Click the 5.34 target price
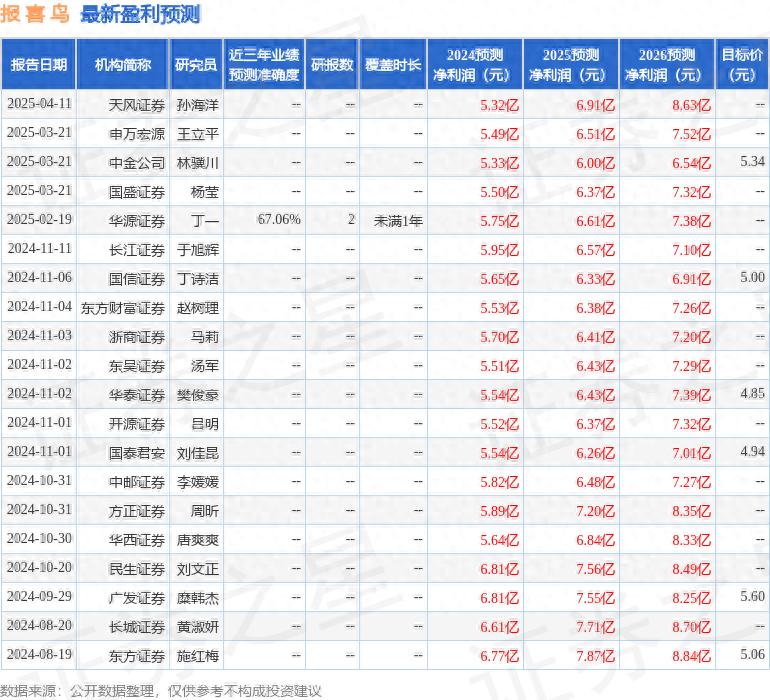Screen dimensions: 770x700 pos(752,161)
